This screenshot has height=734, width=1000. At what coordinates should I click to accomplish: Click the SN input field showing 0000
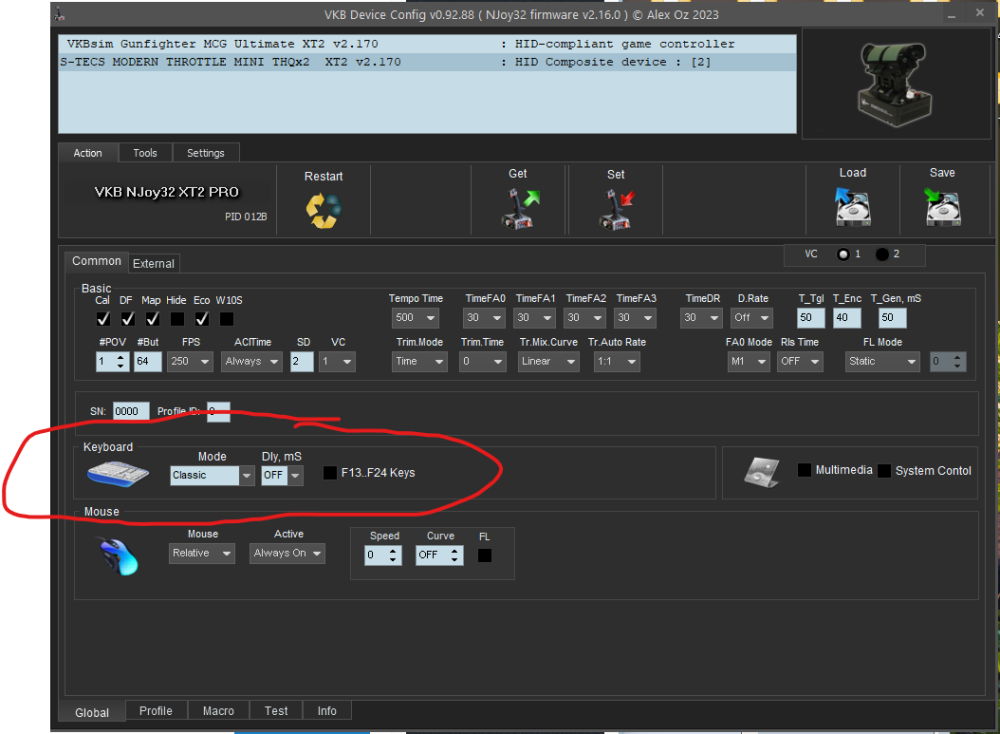[x=129, y=410]
